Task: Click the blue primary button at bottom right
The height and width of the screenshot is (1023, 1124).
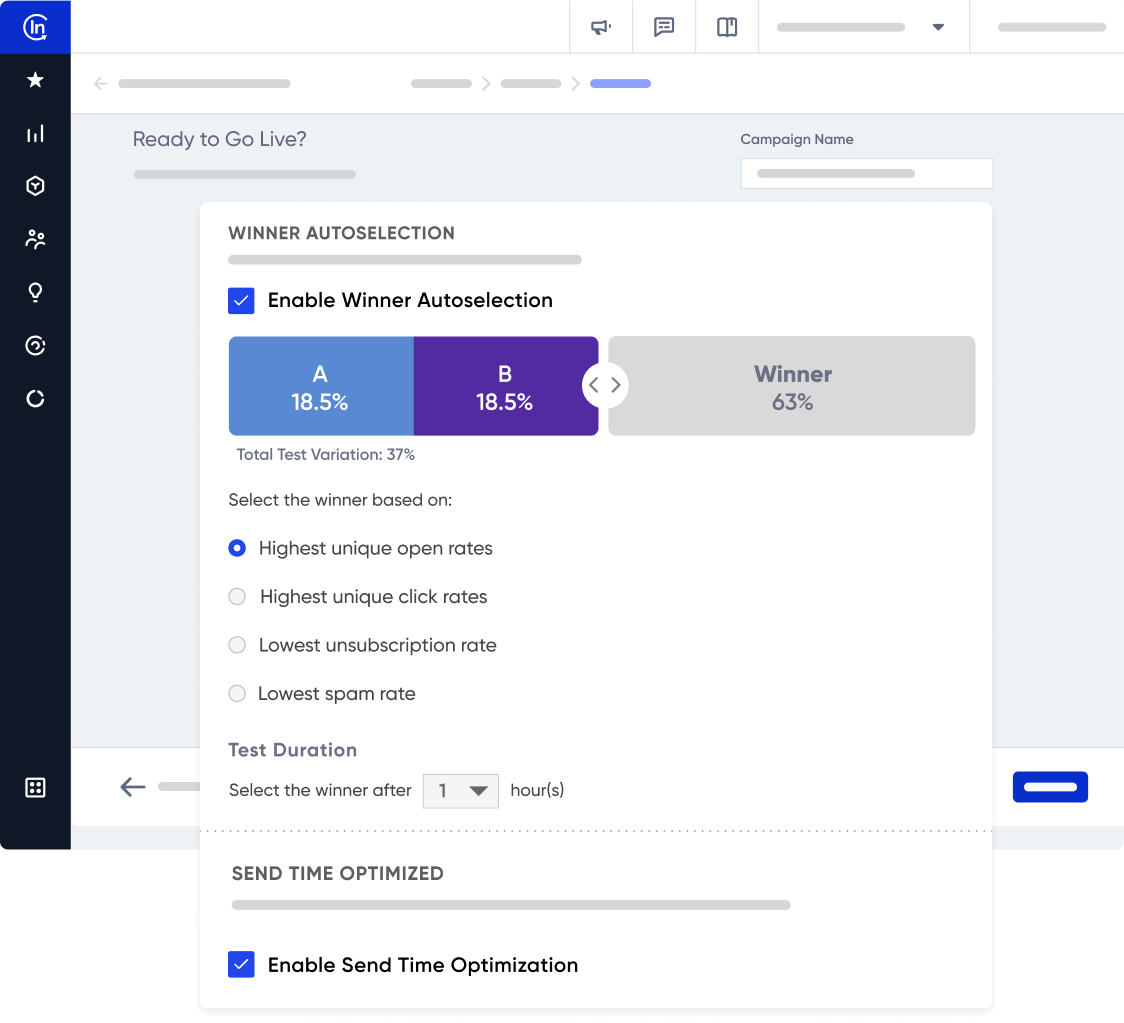Action: click(x=1050, y=787)
